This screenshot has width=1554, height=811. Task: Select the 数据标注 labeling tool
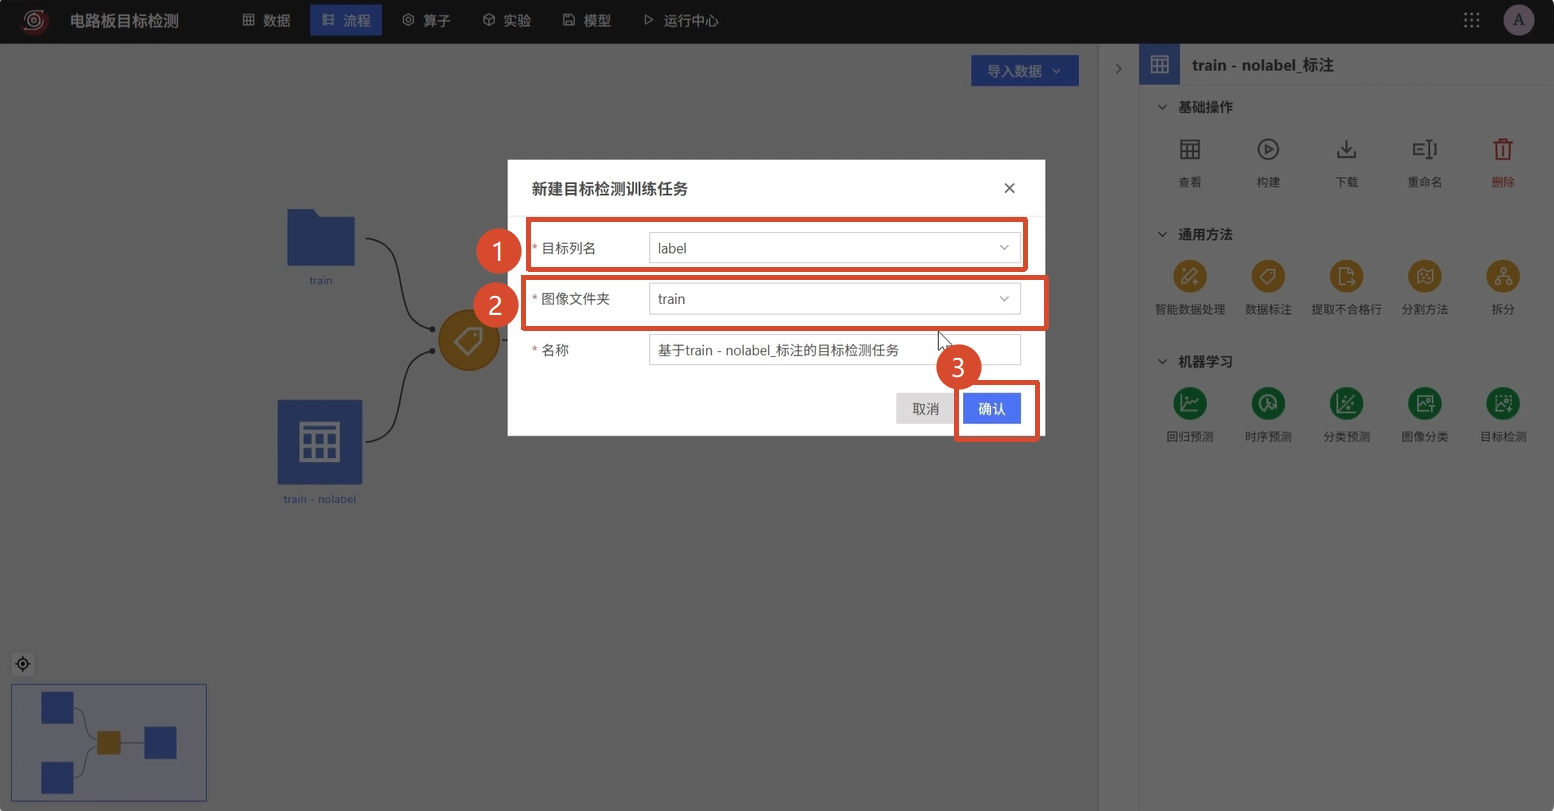tap(1268, 276)
